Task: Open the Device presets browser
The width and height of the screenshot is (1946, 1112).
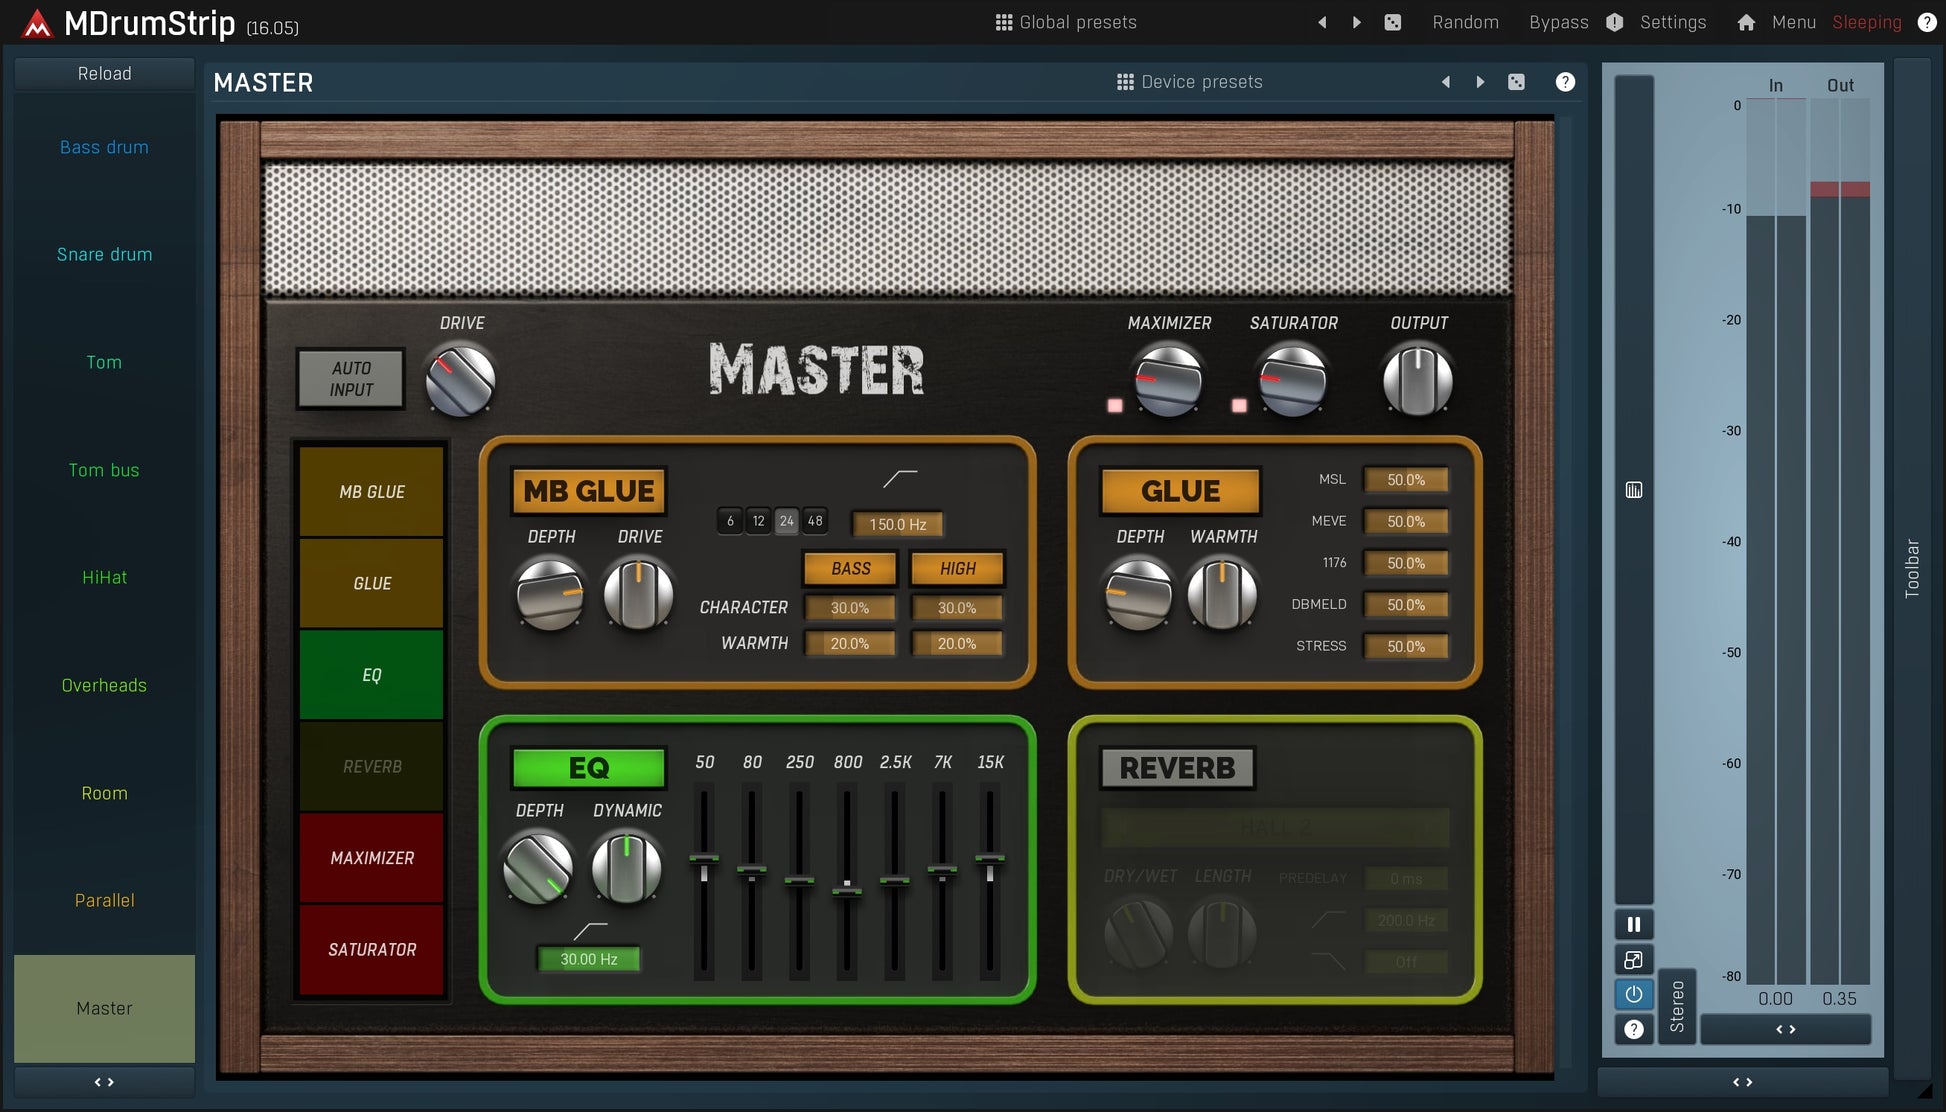Action: (x=1190, y=82)
